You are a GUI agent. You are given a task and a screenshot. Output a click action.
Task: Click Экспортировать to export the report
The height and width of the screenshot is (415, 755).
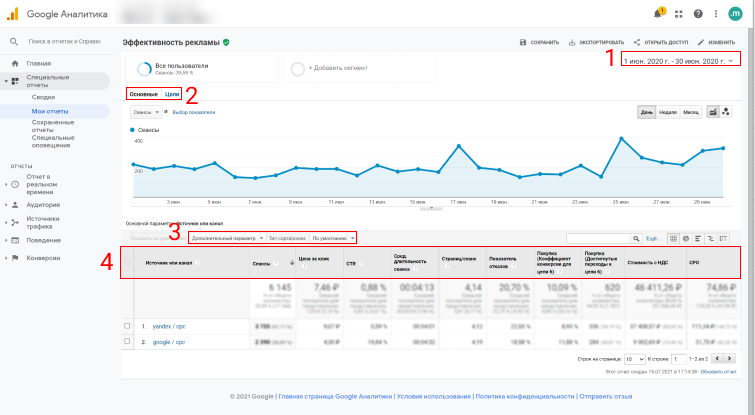click(596, 43)
